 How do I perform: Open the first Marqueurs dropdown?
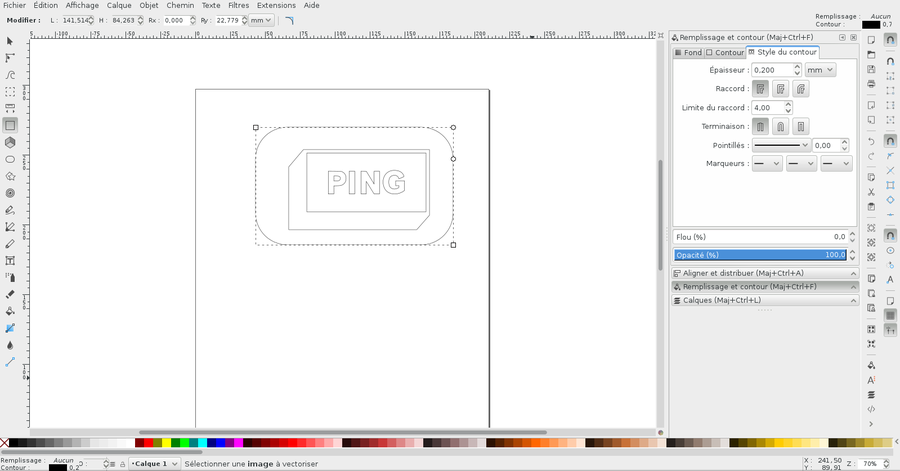pos(767,164)
